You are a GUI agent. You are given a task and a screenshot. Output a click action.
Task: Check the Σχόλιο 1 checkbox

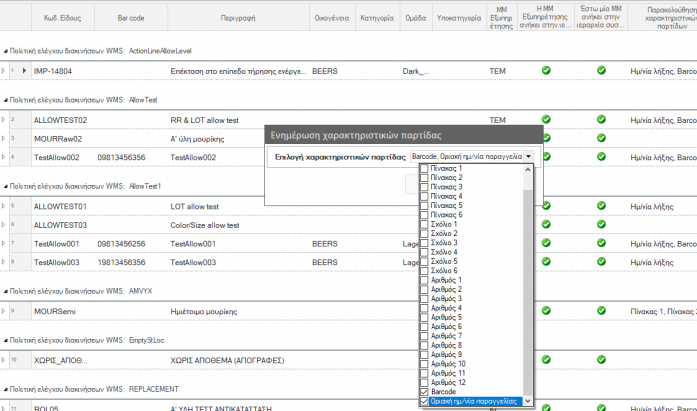coord(424,224)
